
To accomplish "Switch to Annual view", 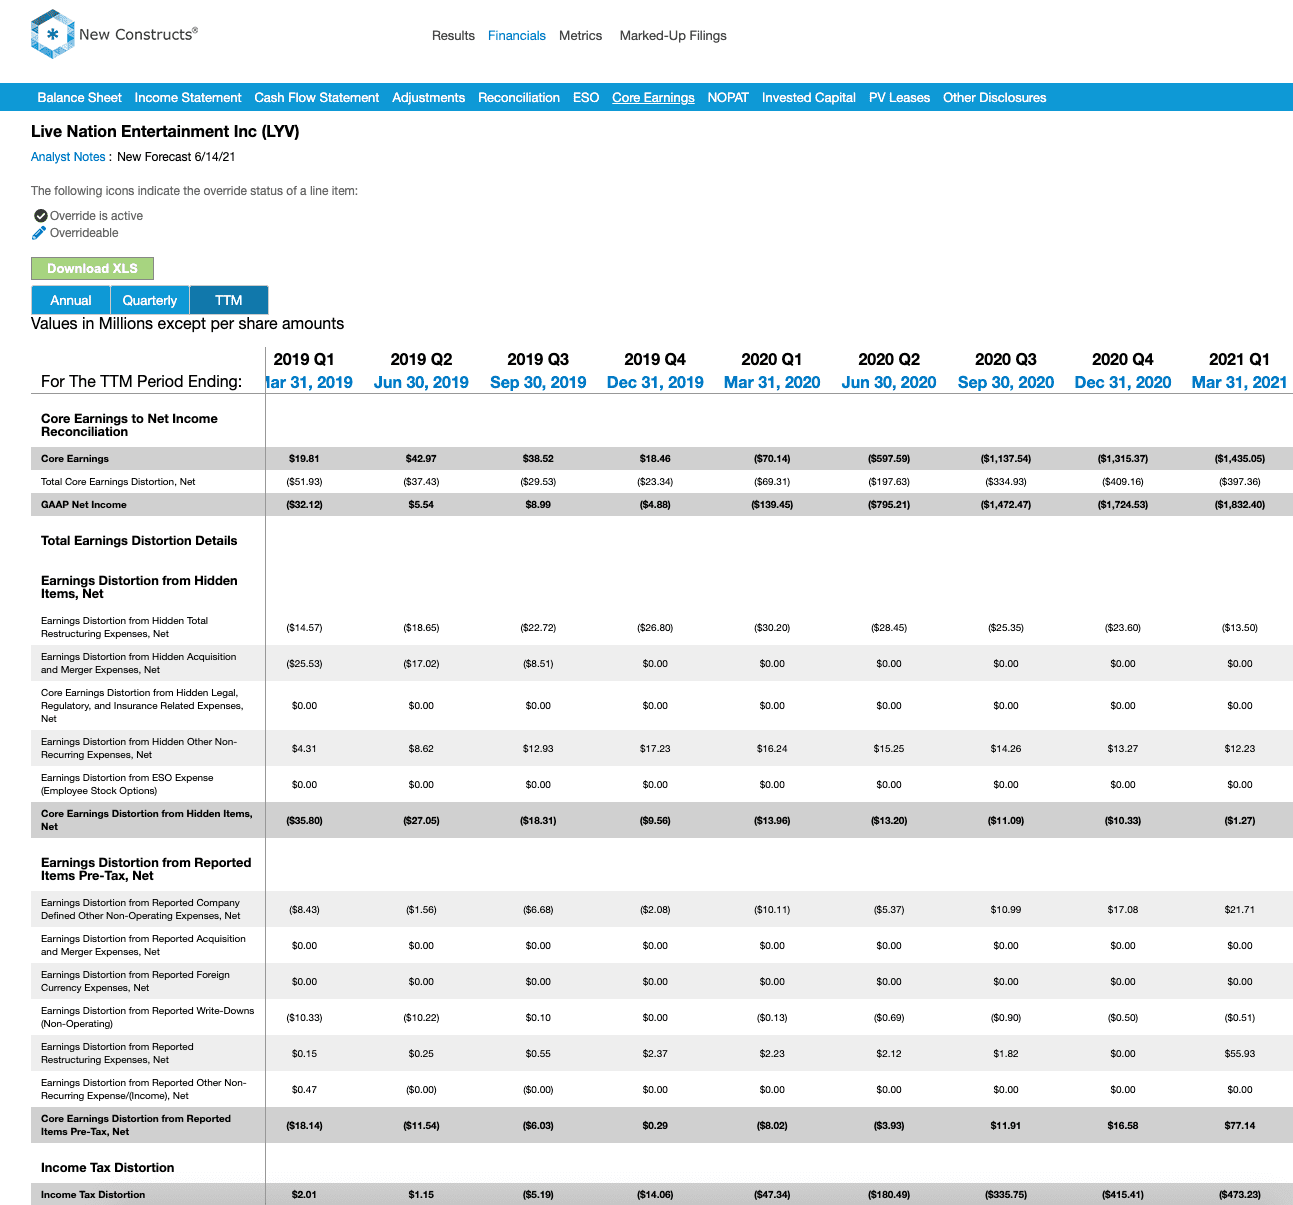I will click(71, 300).
